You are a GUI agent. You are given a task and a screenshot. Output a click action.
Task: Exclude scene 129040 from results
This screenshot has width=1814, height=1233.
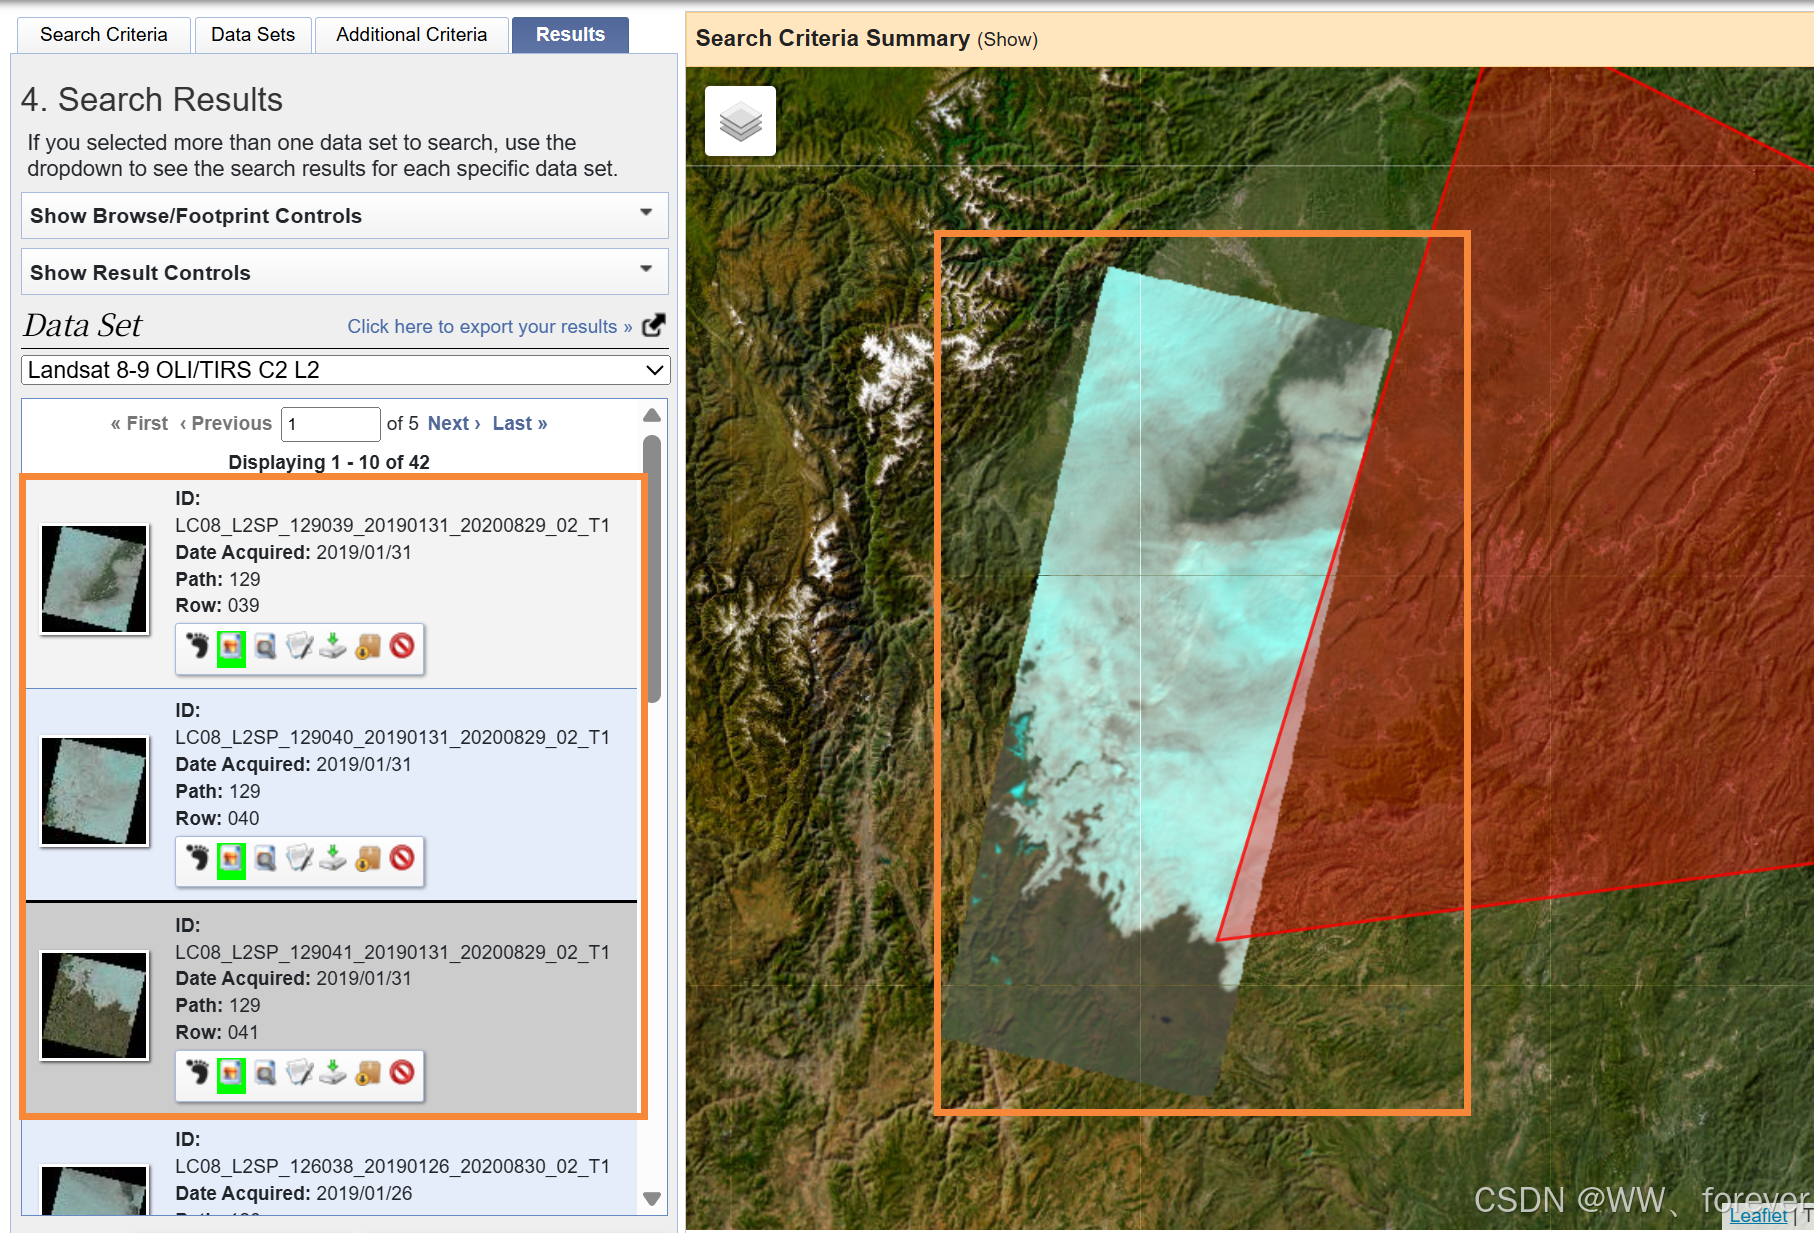click(402, 859)
